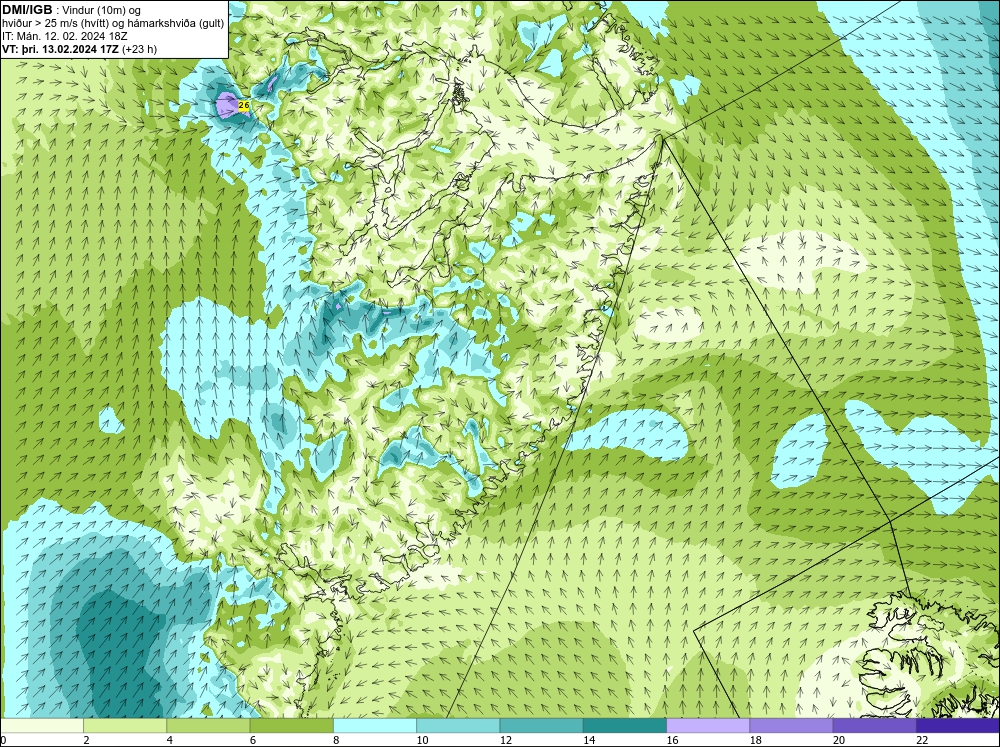
Task: Click the scale label 14
Action: tap(589, 740)
